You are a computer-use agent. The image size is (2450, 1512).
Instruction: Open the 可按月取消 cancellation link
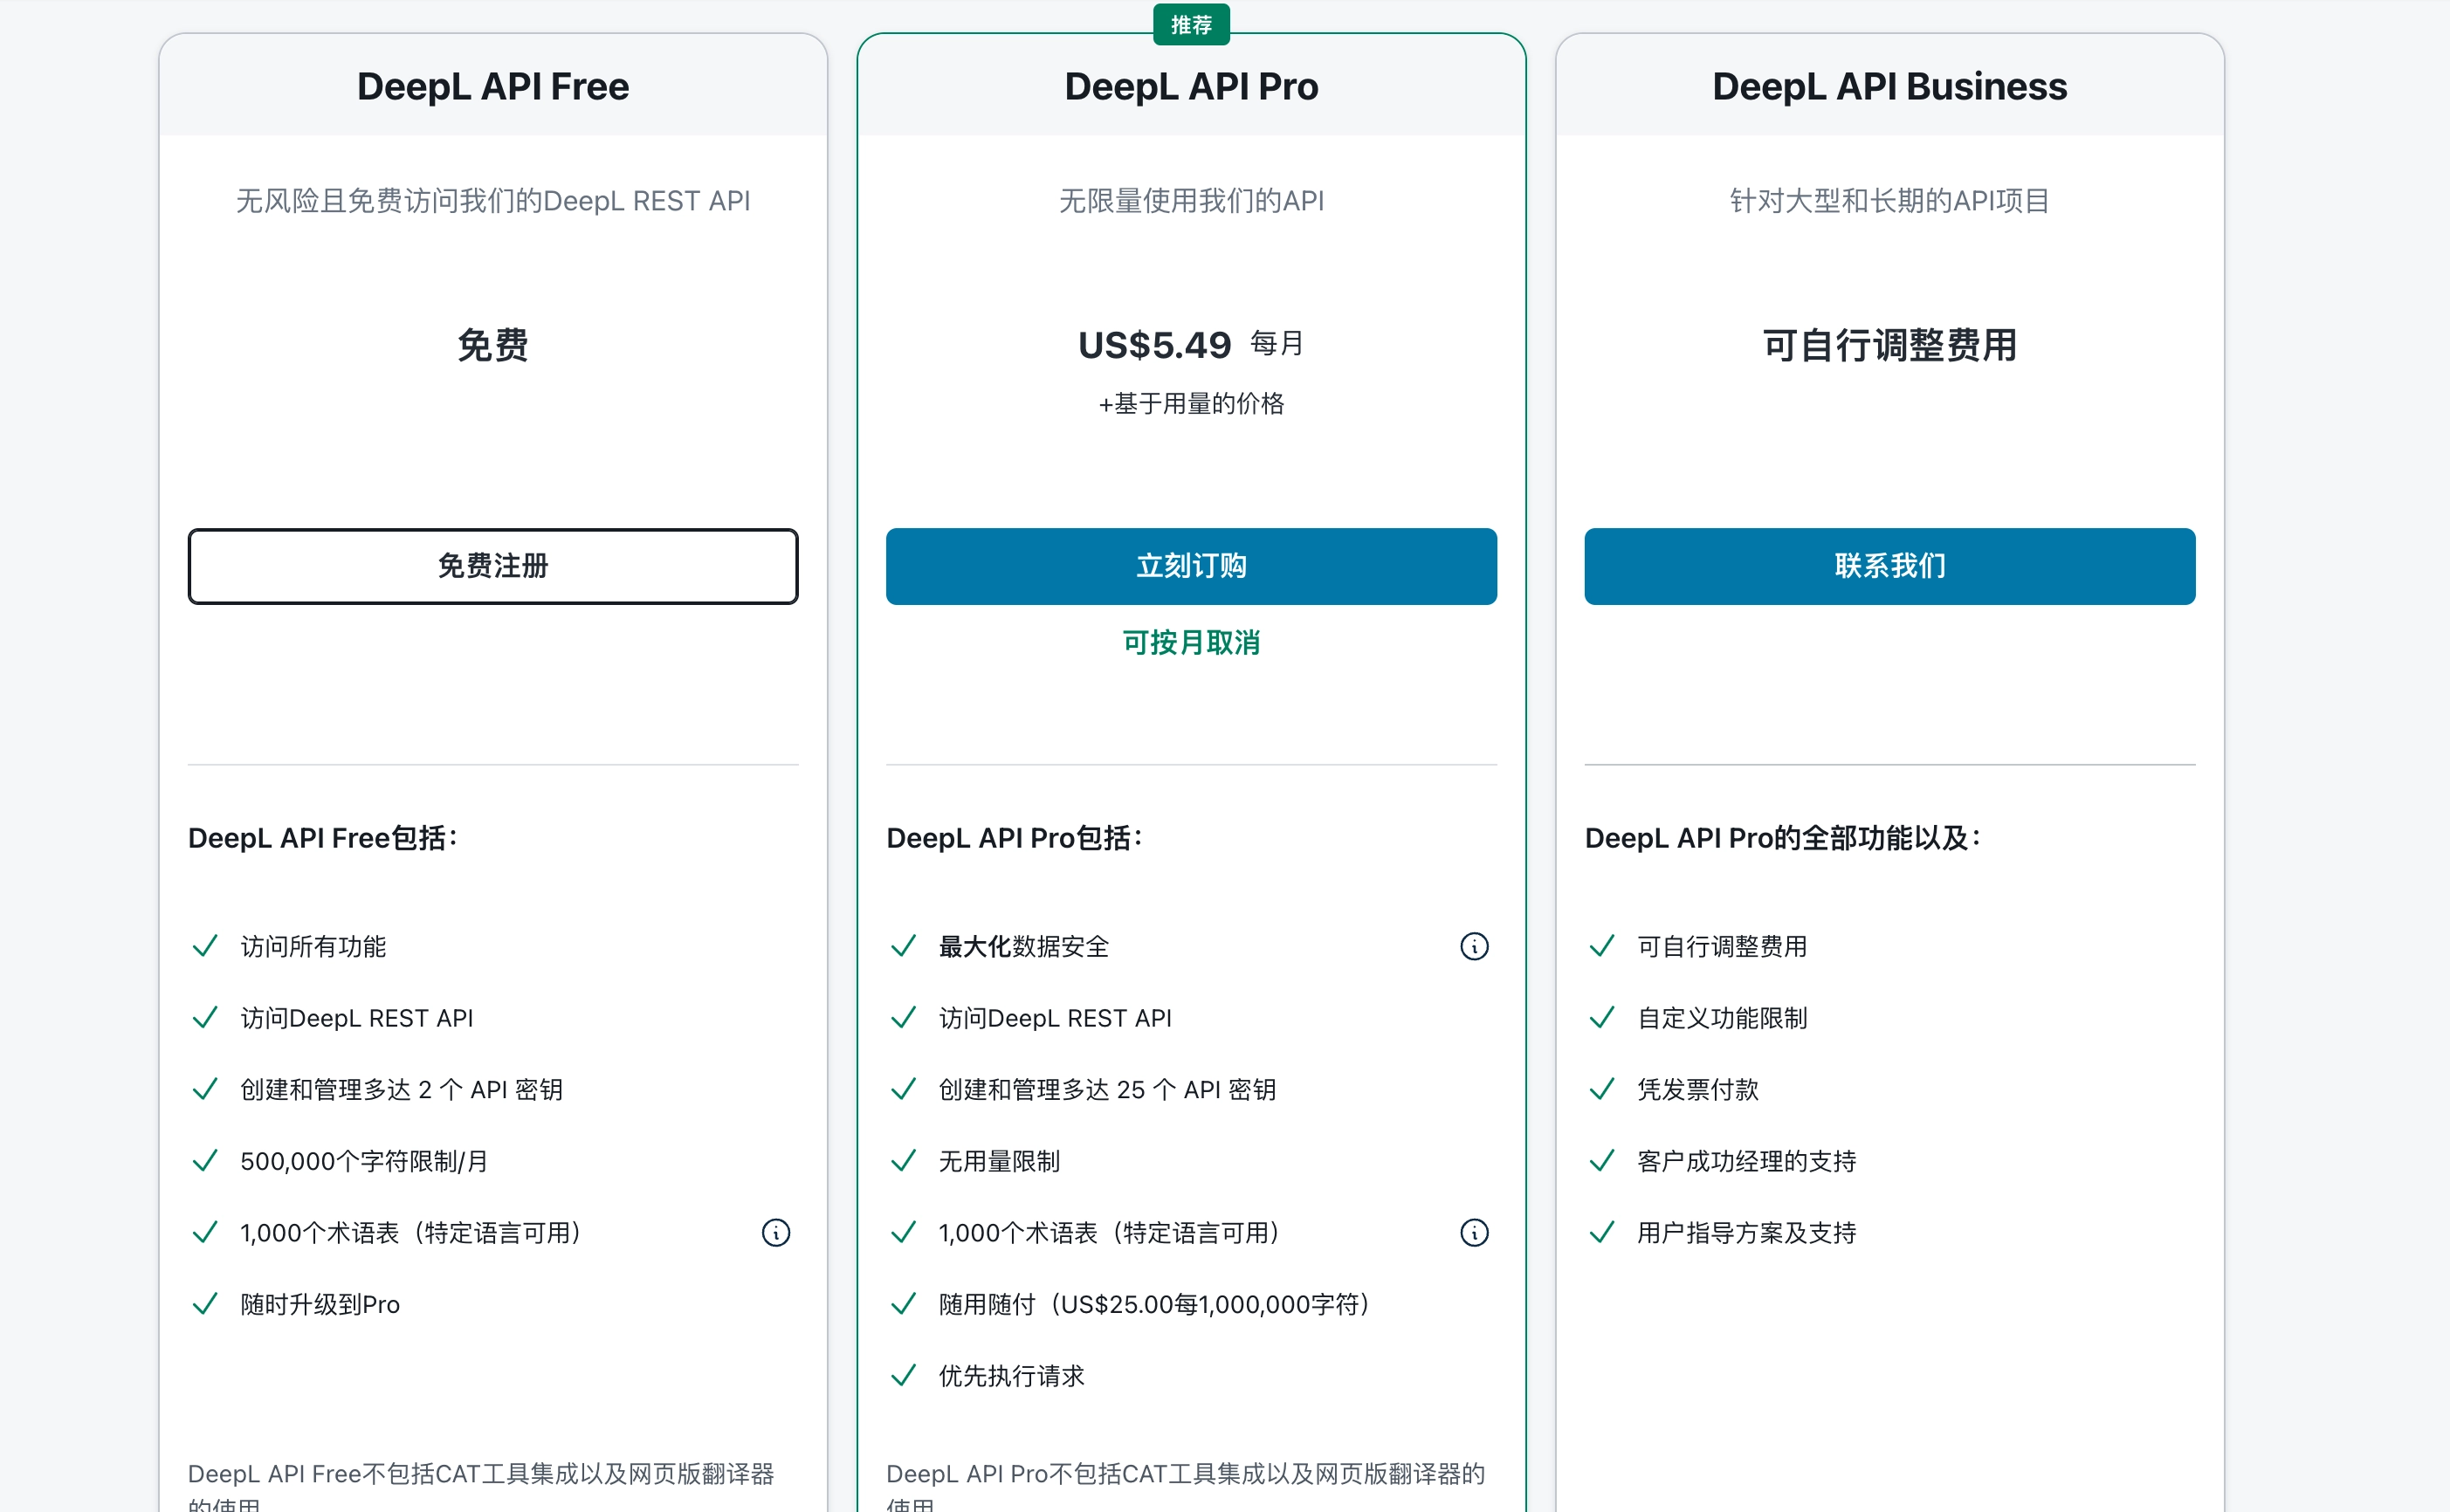(x=1191, y=643)
